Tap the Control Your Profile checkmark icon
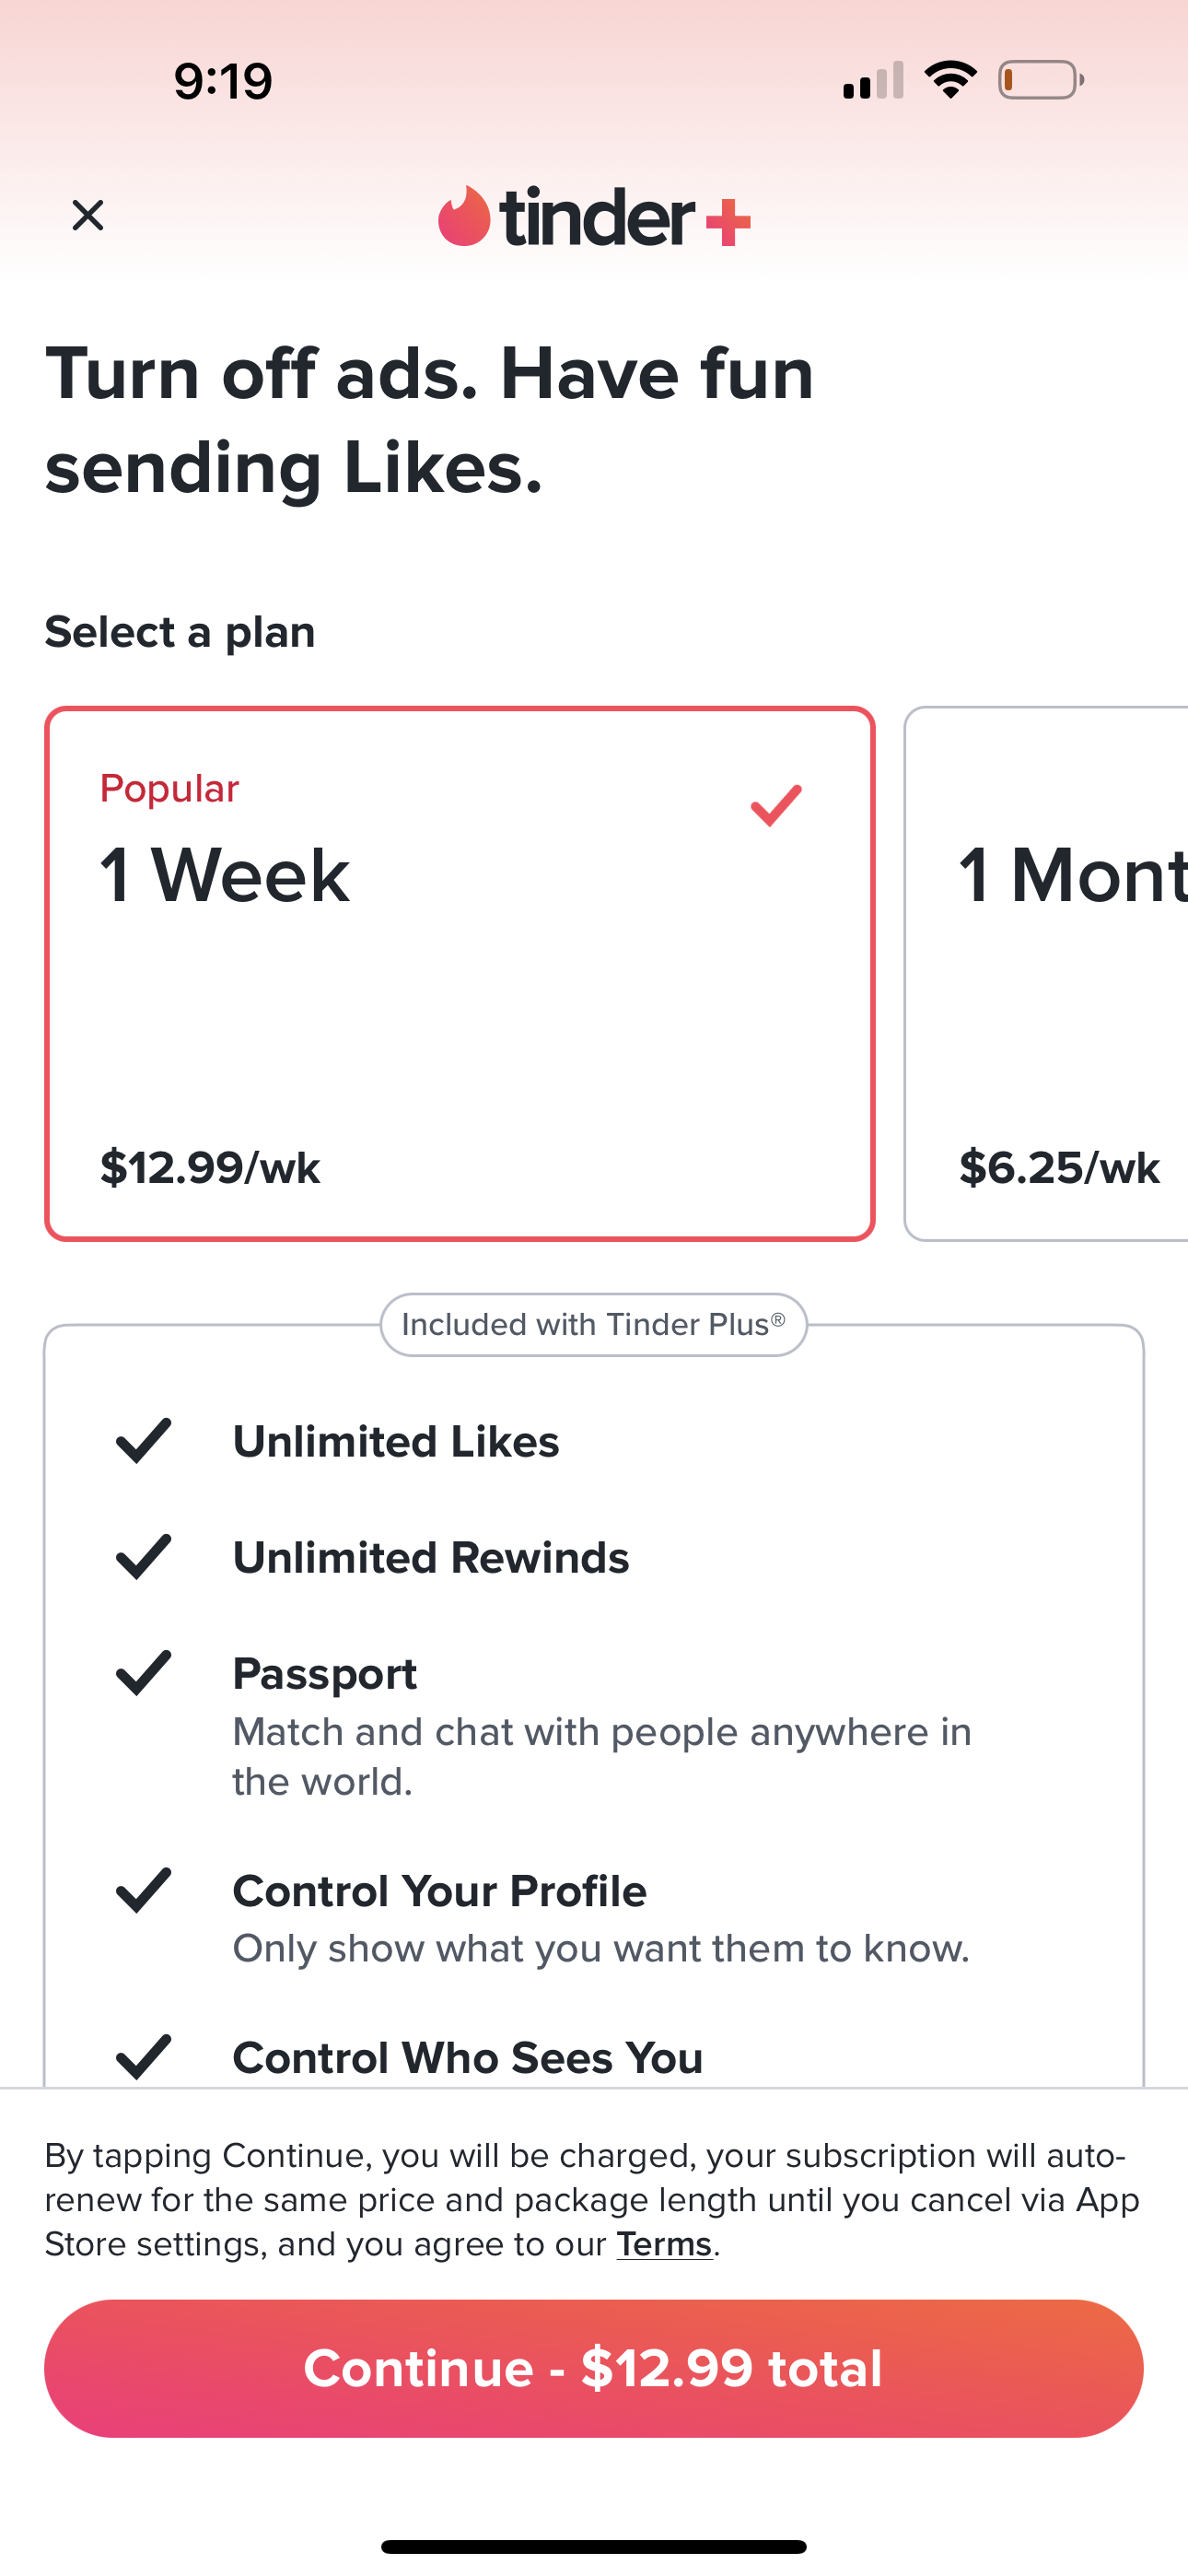This screenshot has height=2576, width=1188. click(144, 1890)
